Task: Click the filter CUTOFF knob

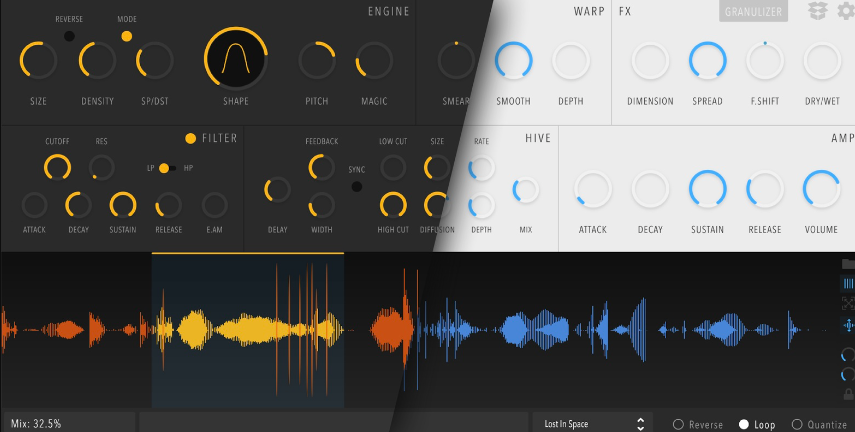Action: [x=57, y=167]
